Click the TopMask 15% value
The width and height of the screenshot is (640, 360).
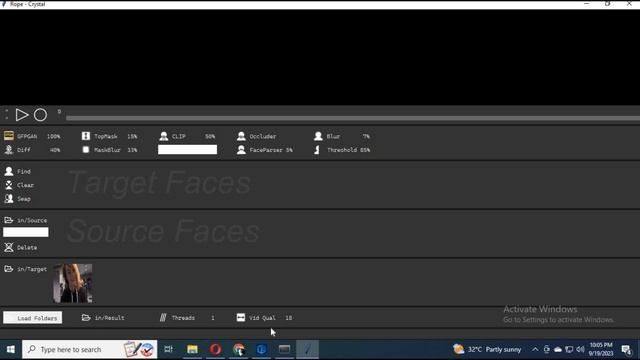click(132, 136)
